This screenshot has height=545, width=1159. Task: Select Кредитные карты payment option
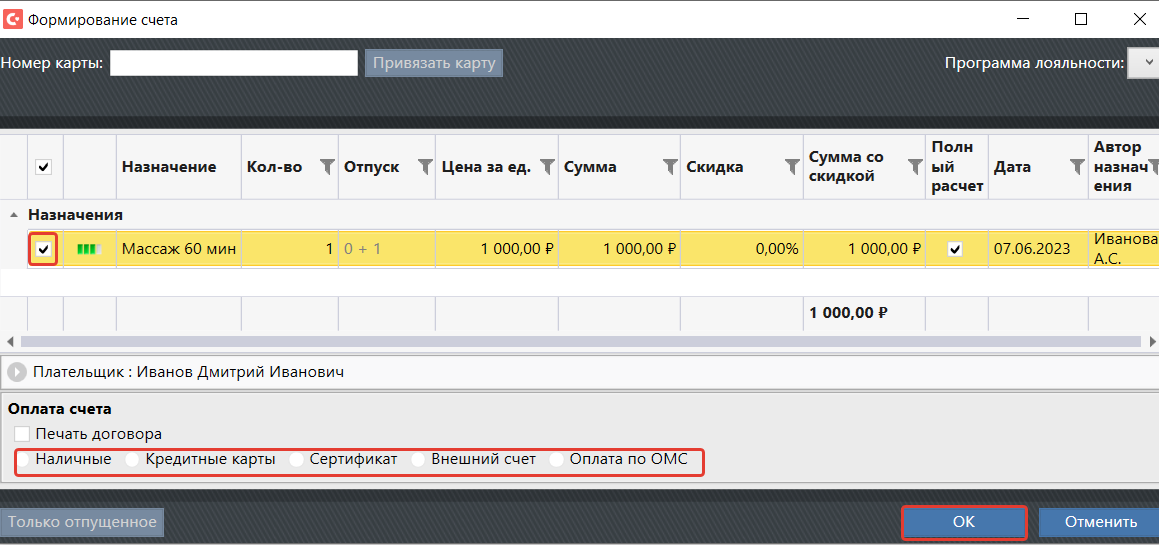tap(132, 460)
